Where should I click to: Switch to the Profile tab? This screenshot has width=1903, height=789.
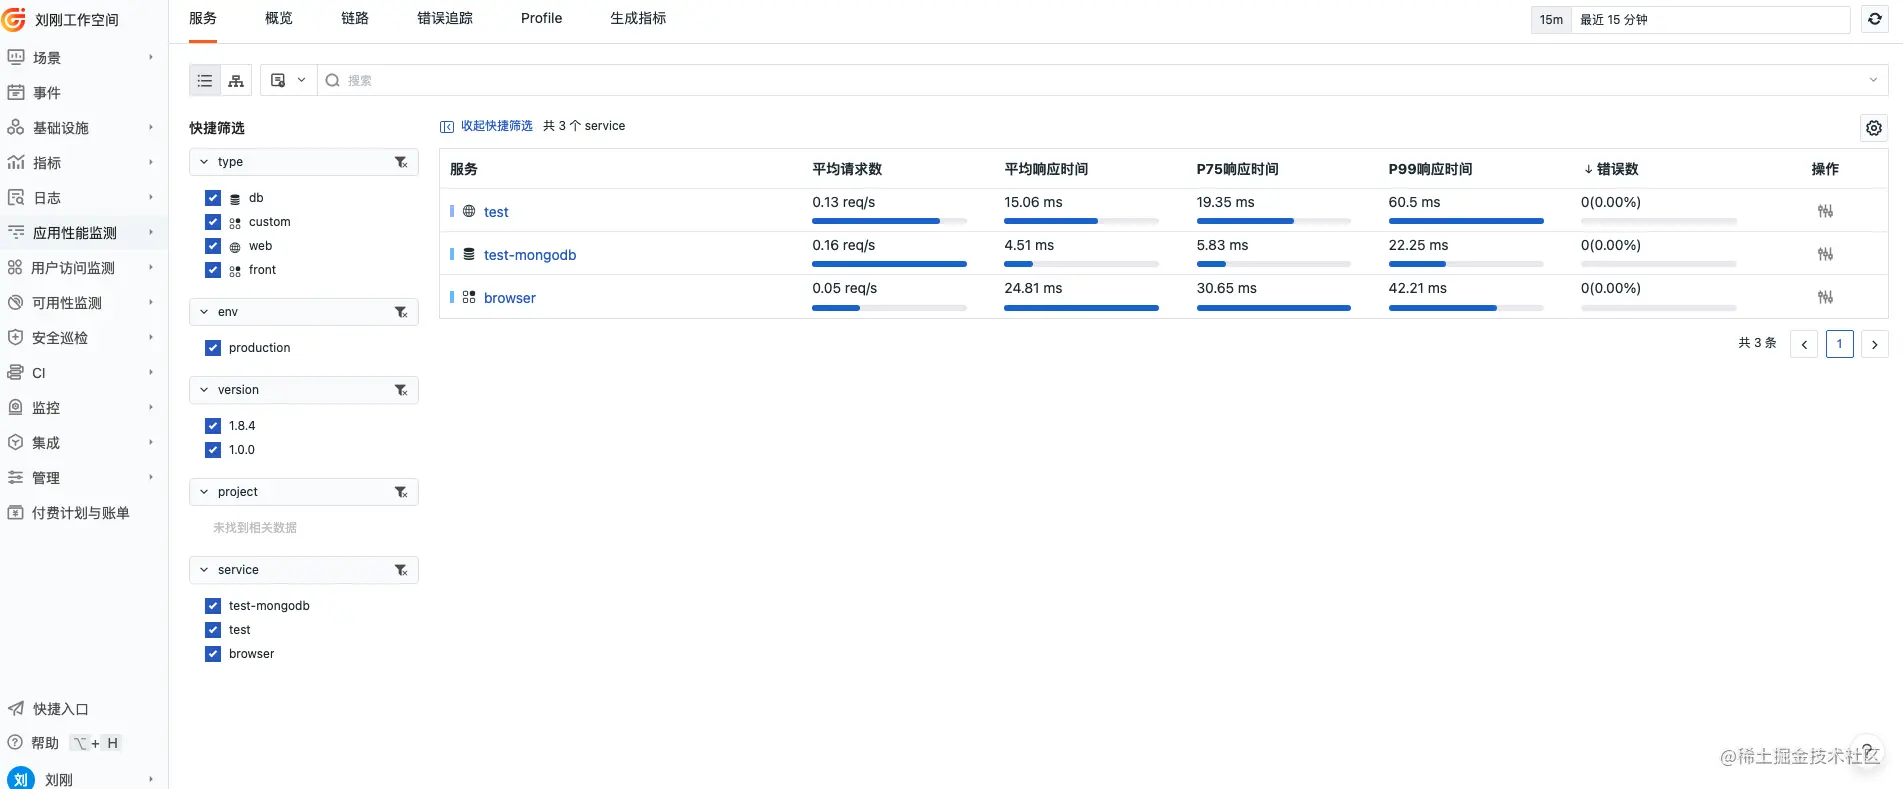click(541, 18)
